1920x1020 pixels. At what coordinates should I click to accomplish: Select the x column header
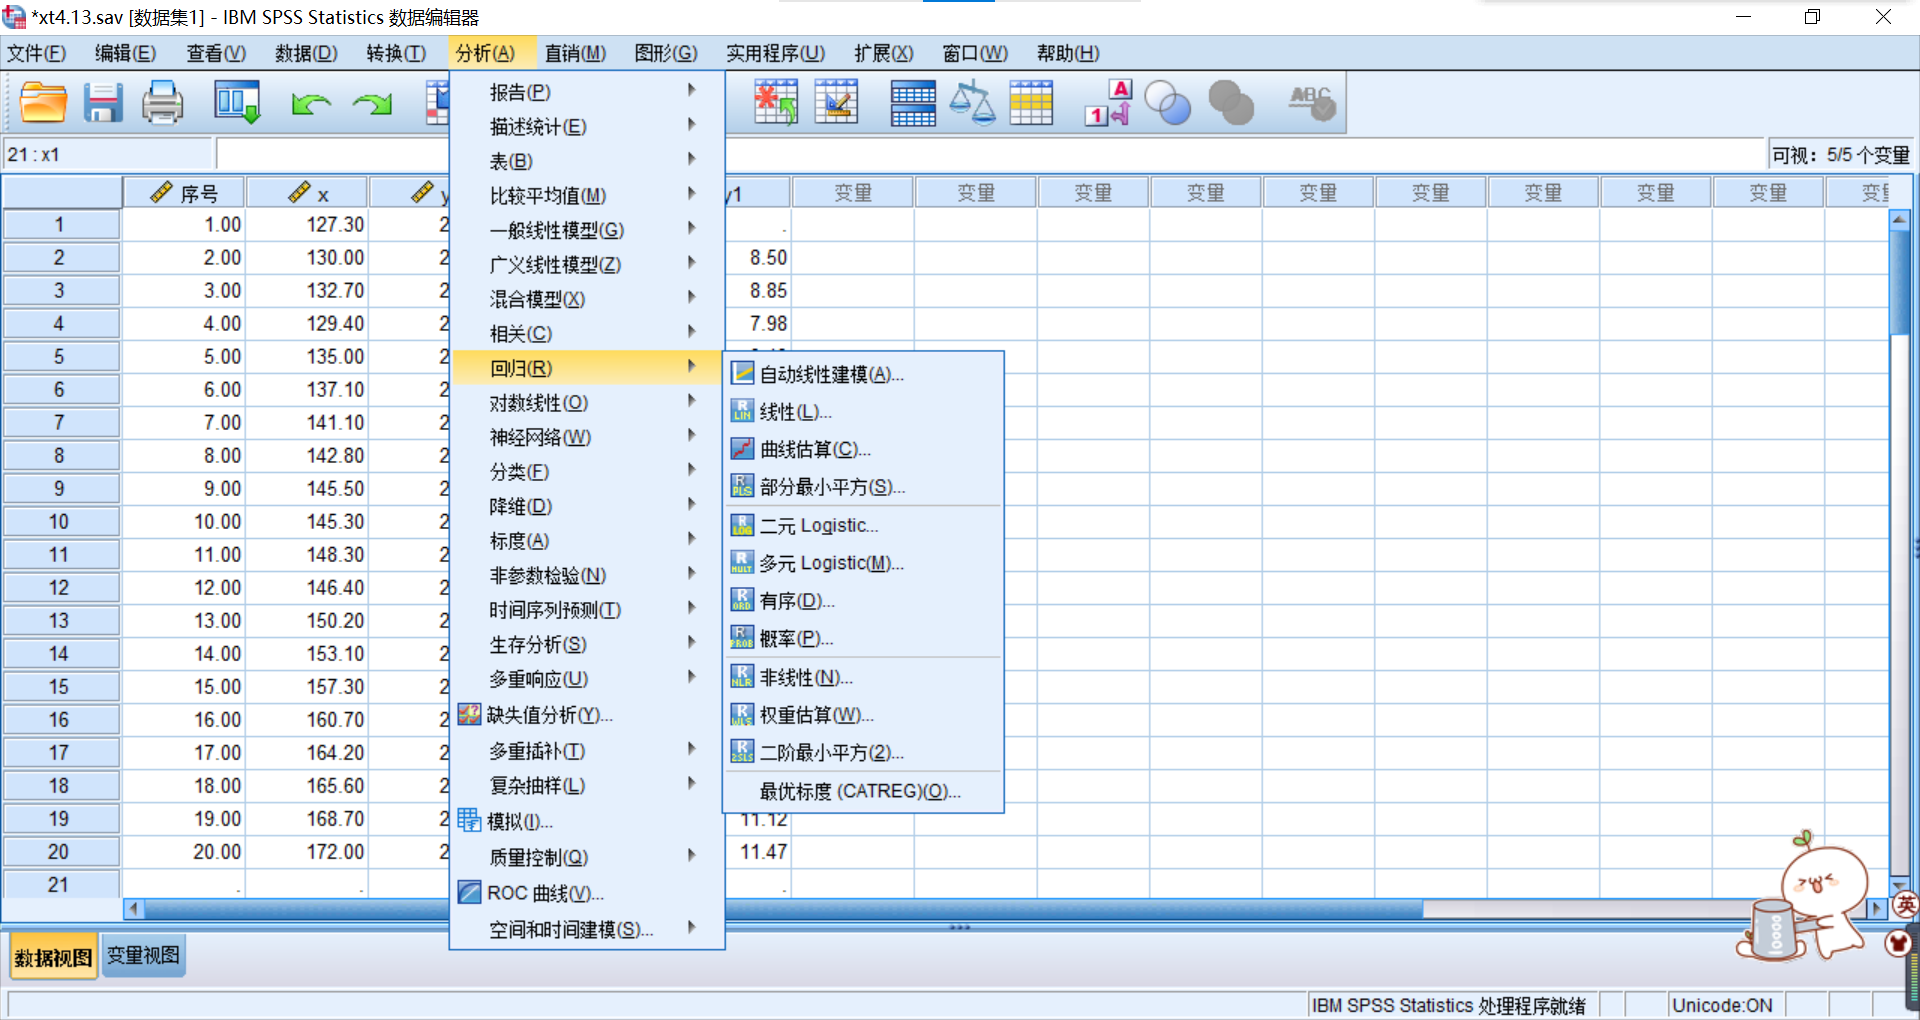pyautogui.click(x=307, y=193)
